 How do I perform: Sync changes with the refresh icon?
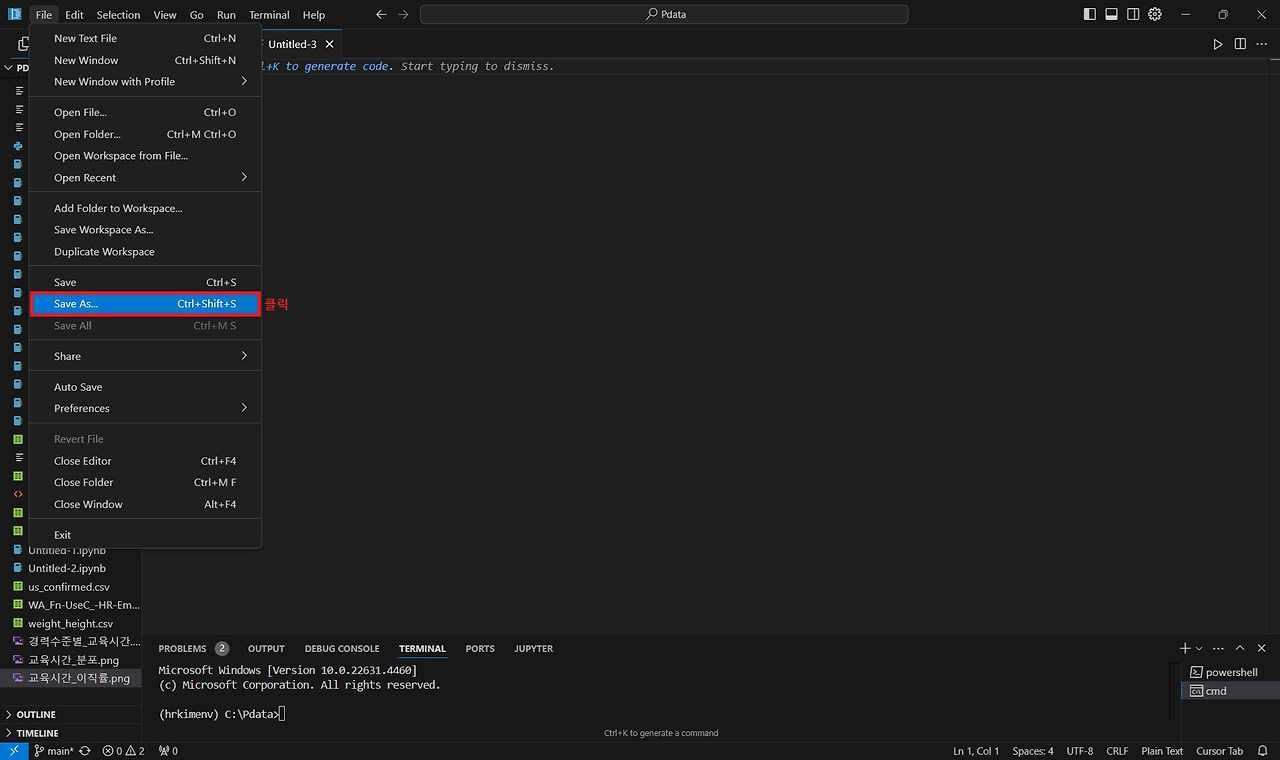point(84,750)
